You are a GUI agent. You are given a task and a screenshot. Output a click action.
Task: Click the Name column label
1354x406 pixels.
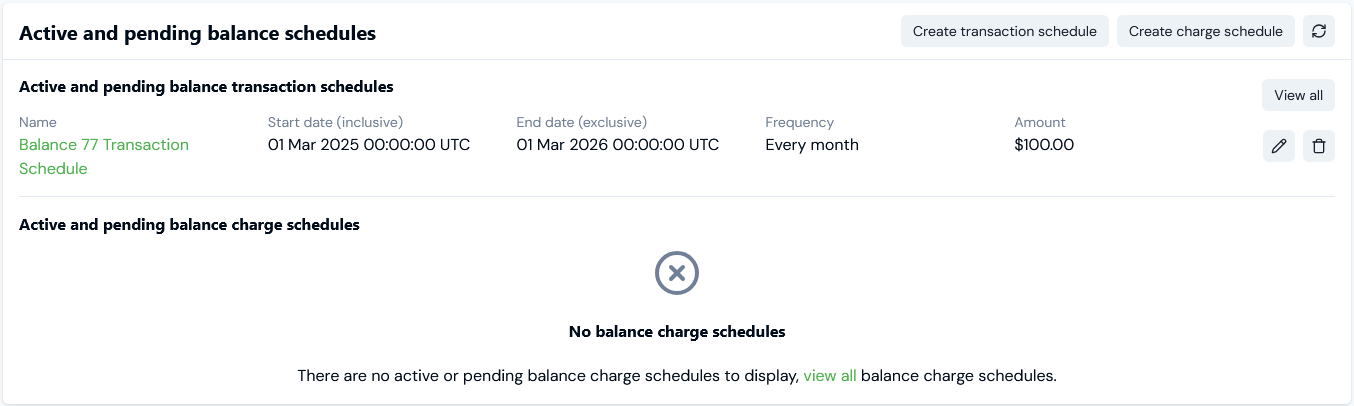pyautogui.click(x=38, y=122)
